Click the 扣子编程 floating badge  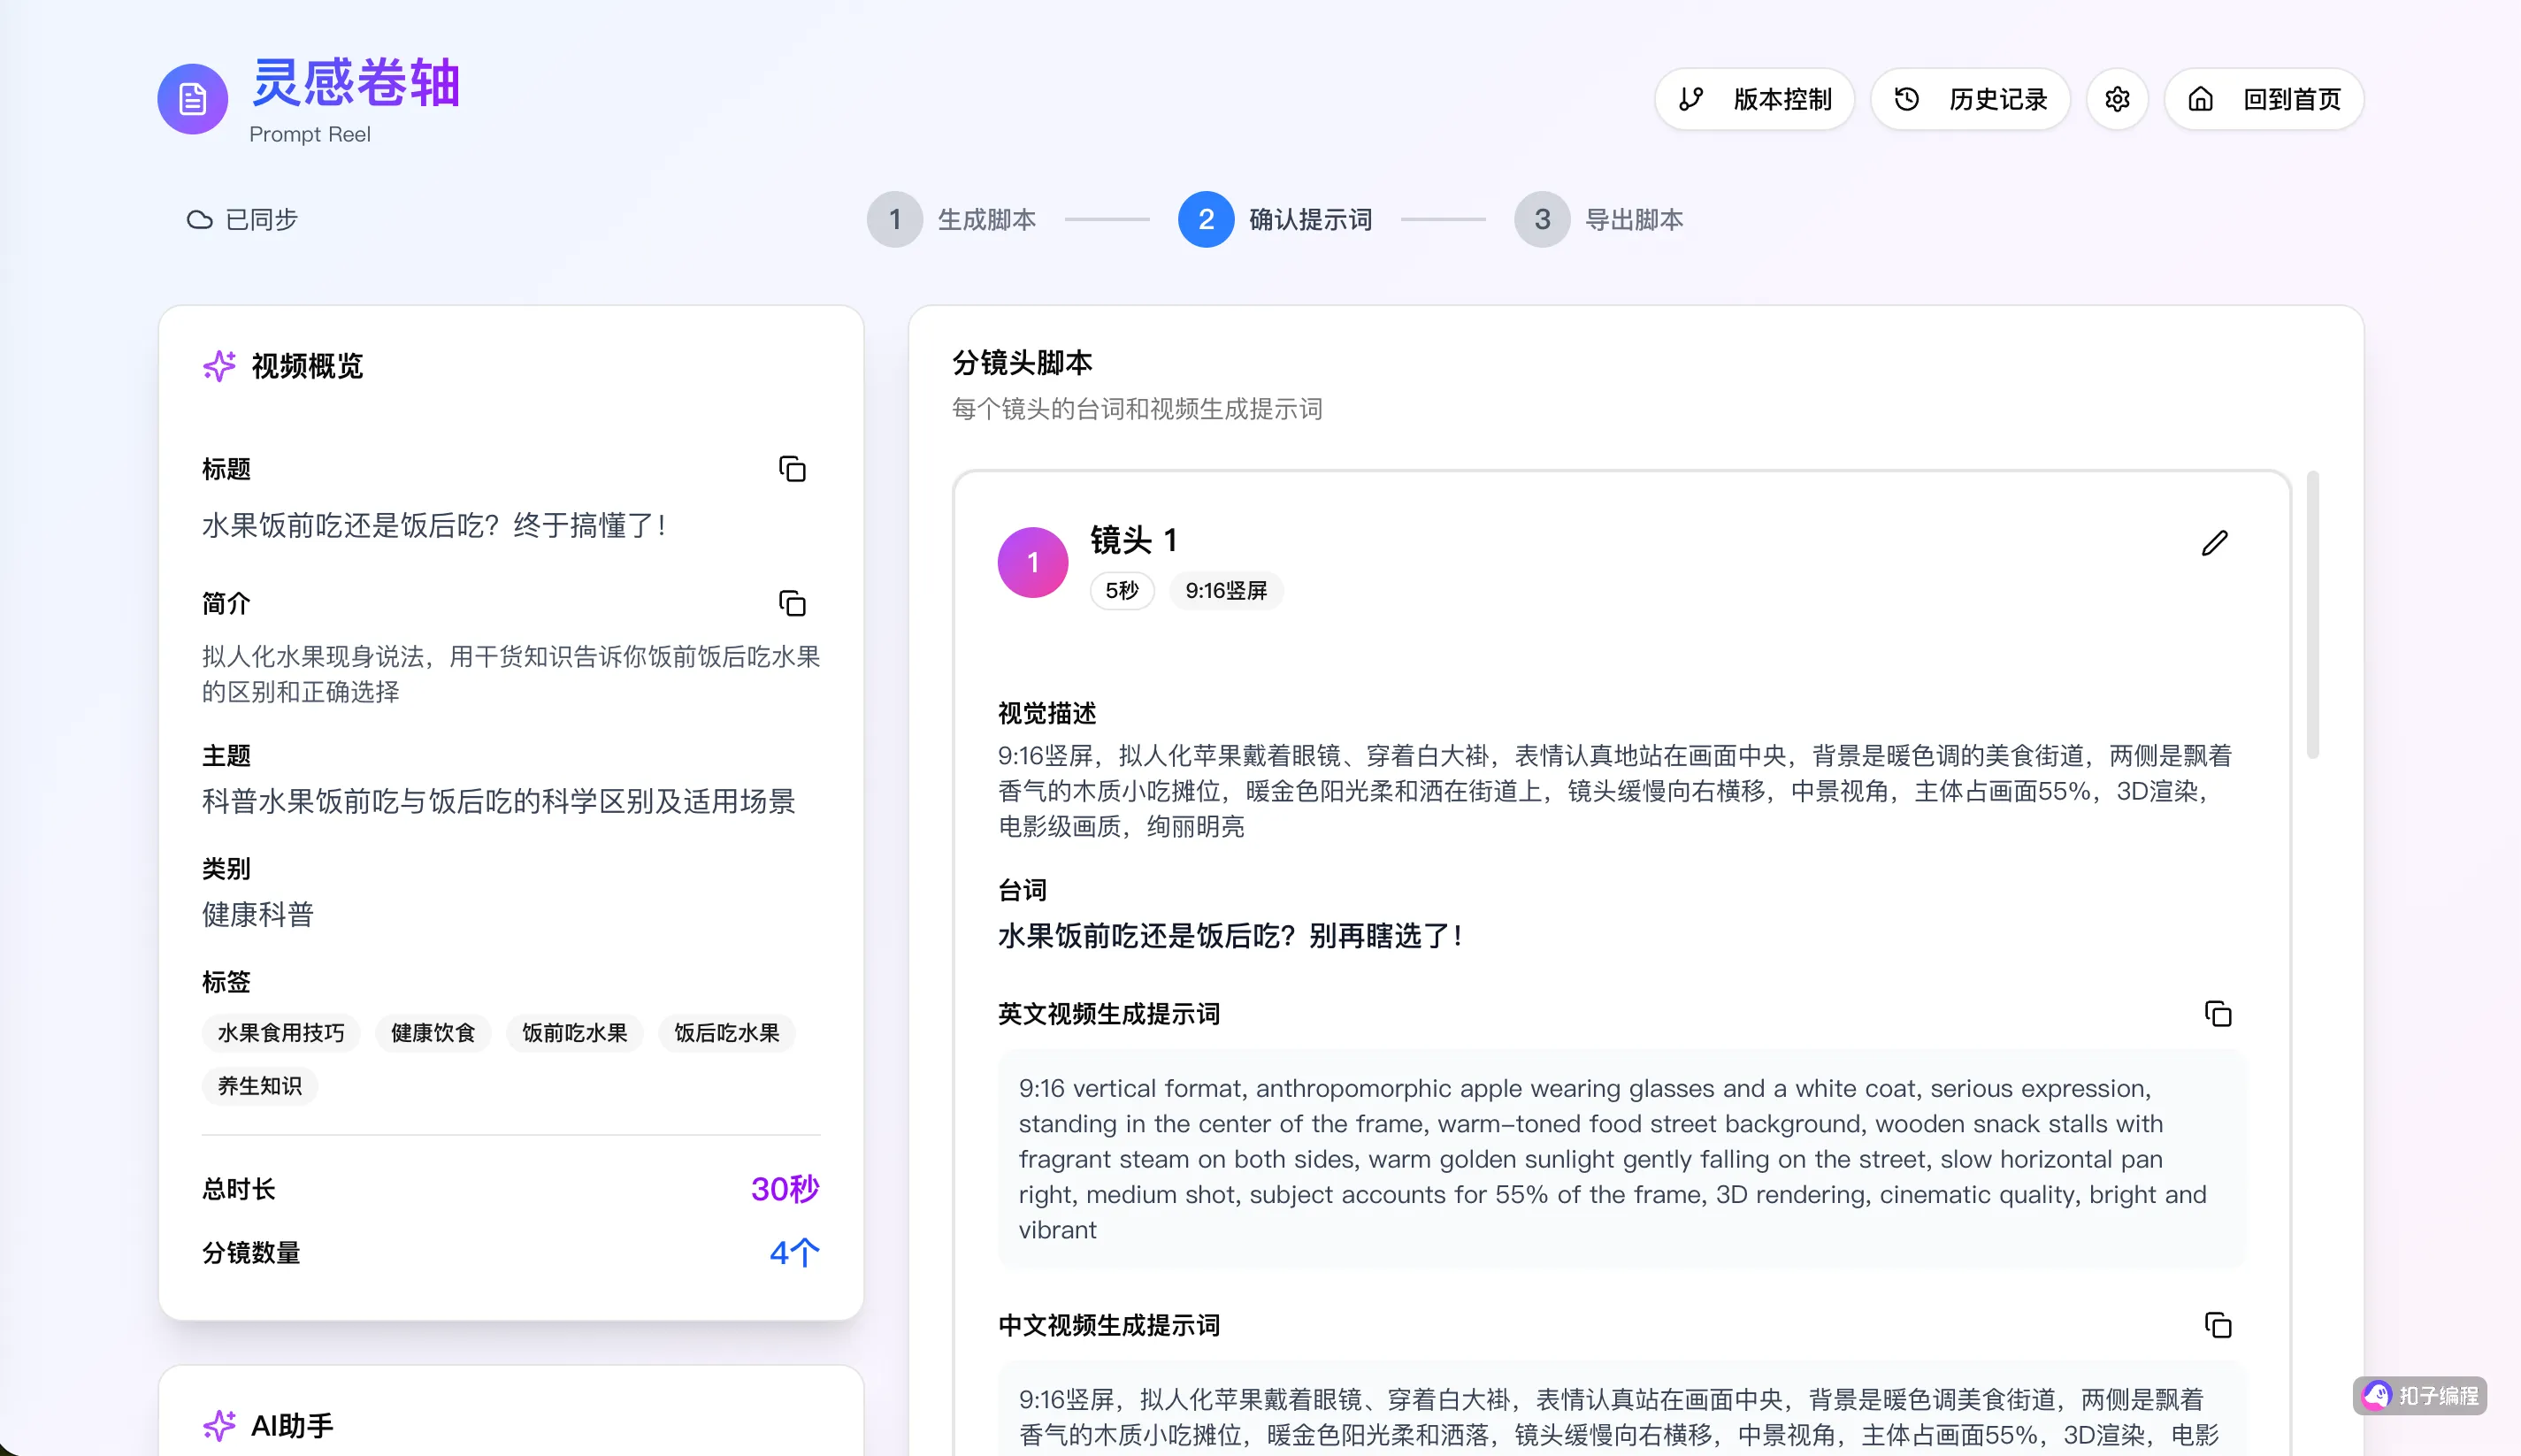[2420, 1395]
